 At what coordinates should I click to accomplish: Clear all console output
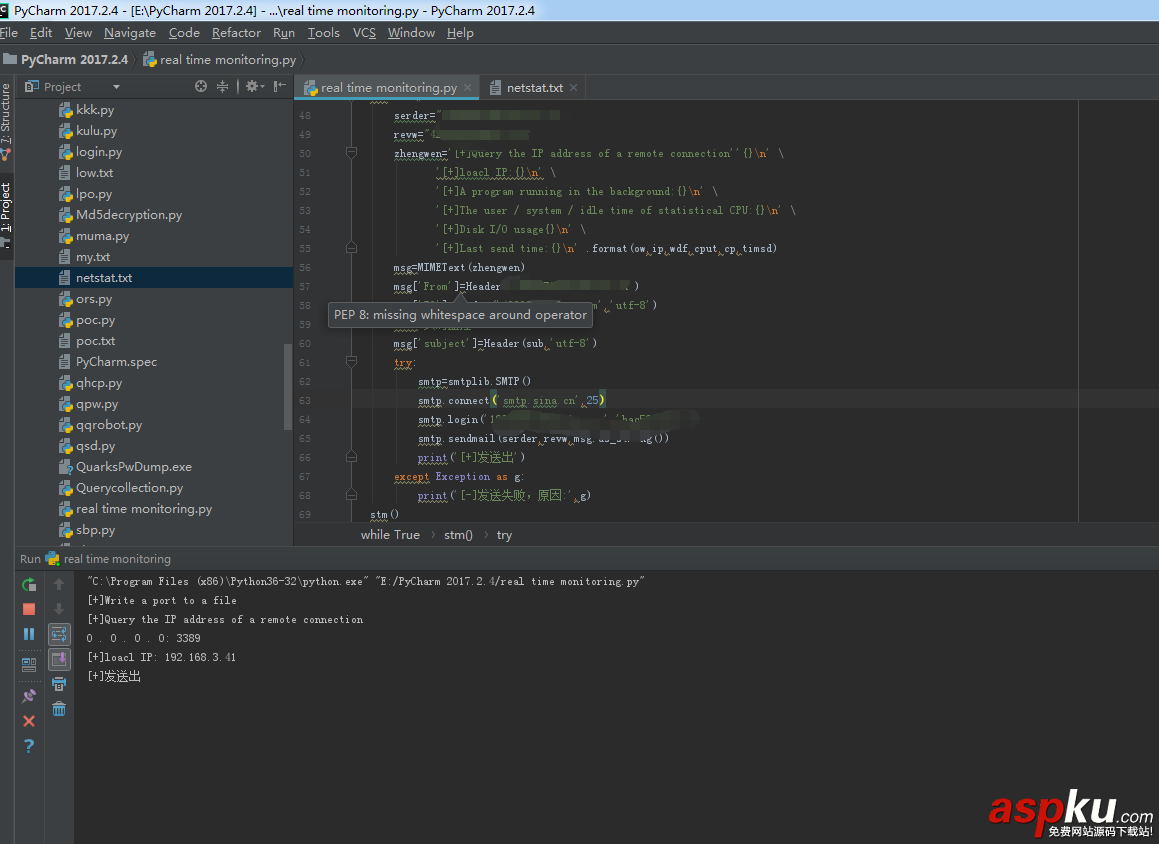59,709
